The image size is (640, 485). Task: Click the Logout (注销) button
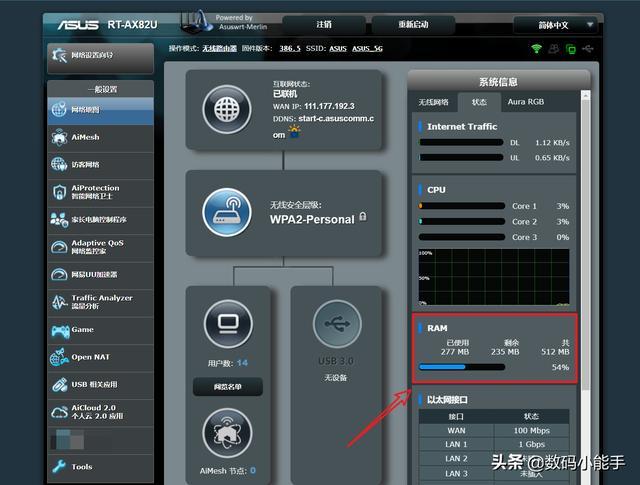pos(324,24)
